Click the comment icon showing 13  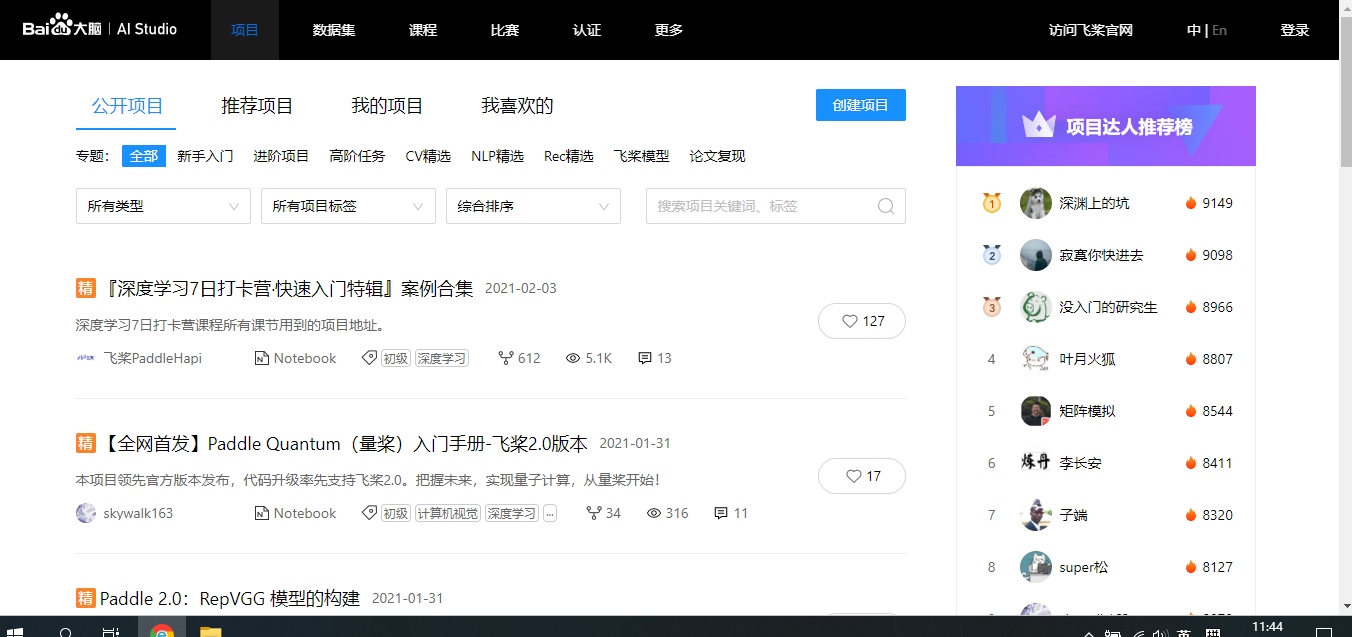click(x=644, y=358)
